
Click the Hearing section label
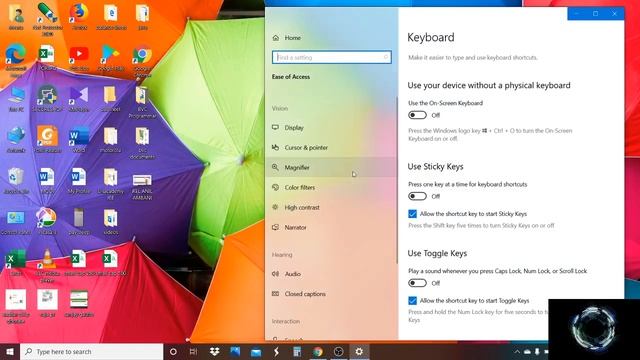282,255
